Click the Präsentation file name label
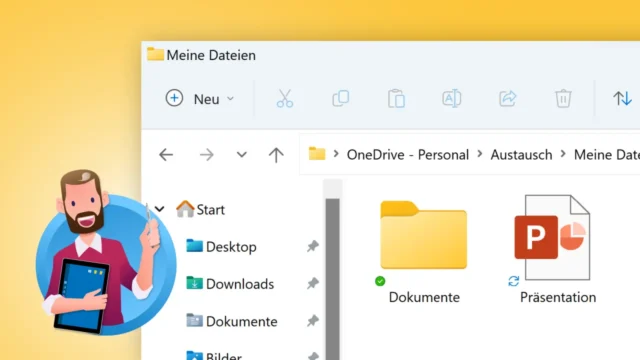640x360 pixels. pyautogui.click(x=558, y=298)
